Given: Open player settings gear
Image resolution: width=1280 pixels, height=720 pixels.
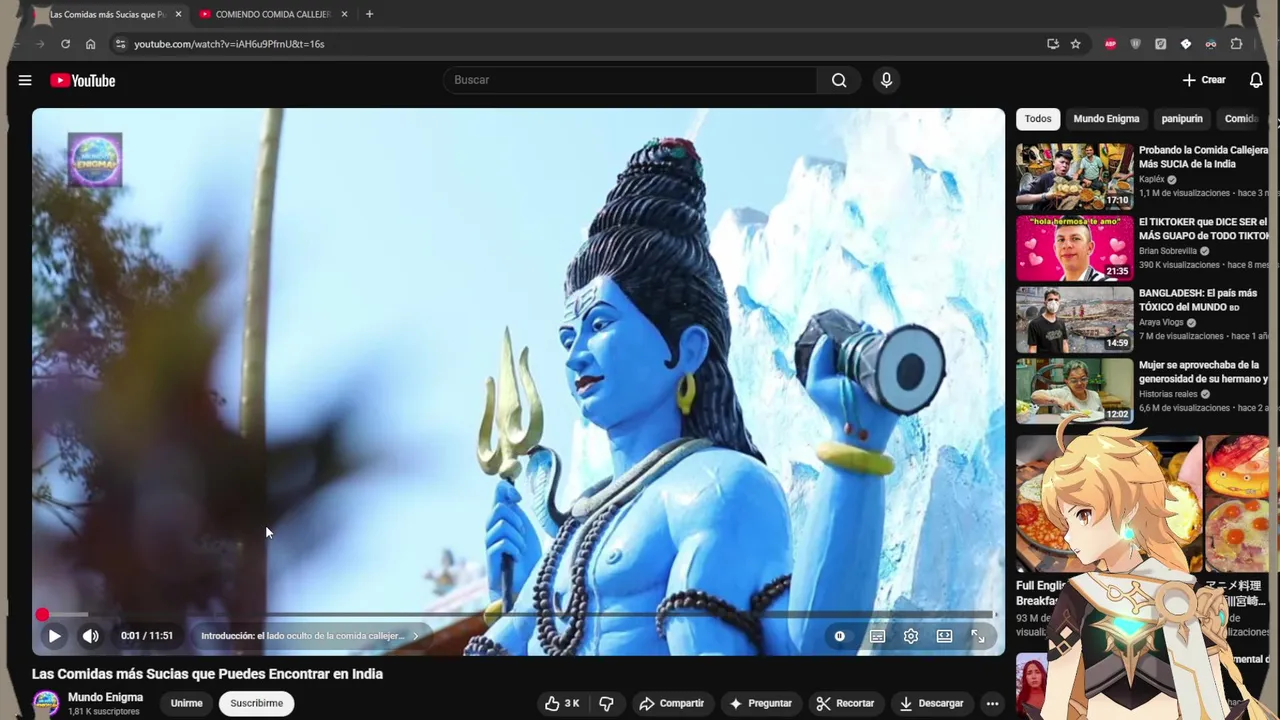Looking at the screenshot, I should pyautogui.click(x=911, y=636).
